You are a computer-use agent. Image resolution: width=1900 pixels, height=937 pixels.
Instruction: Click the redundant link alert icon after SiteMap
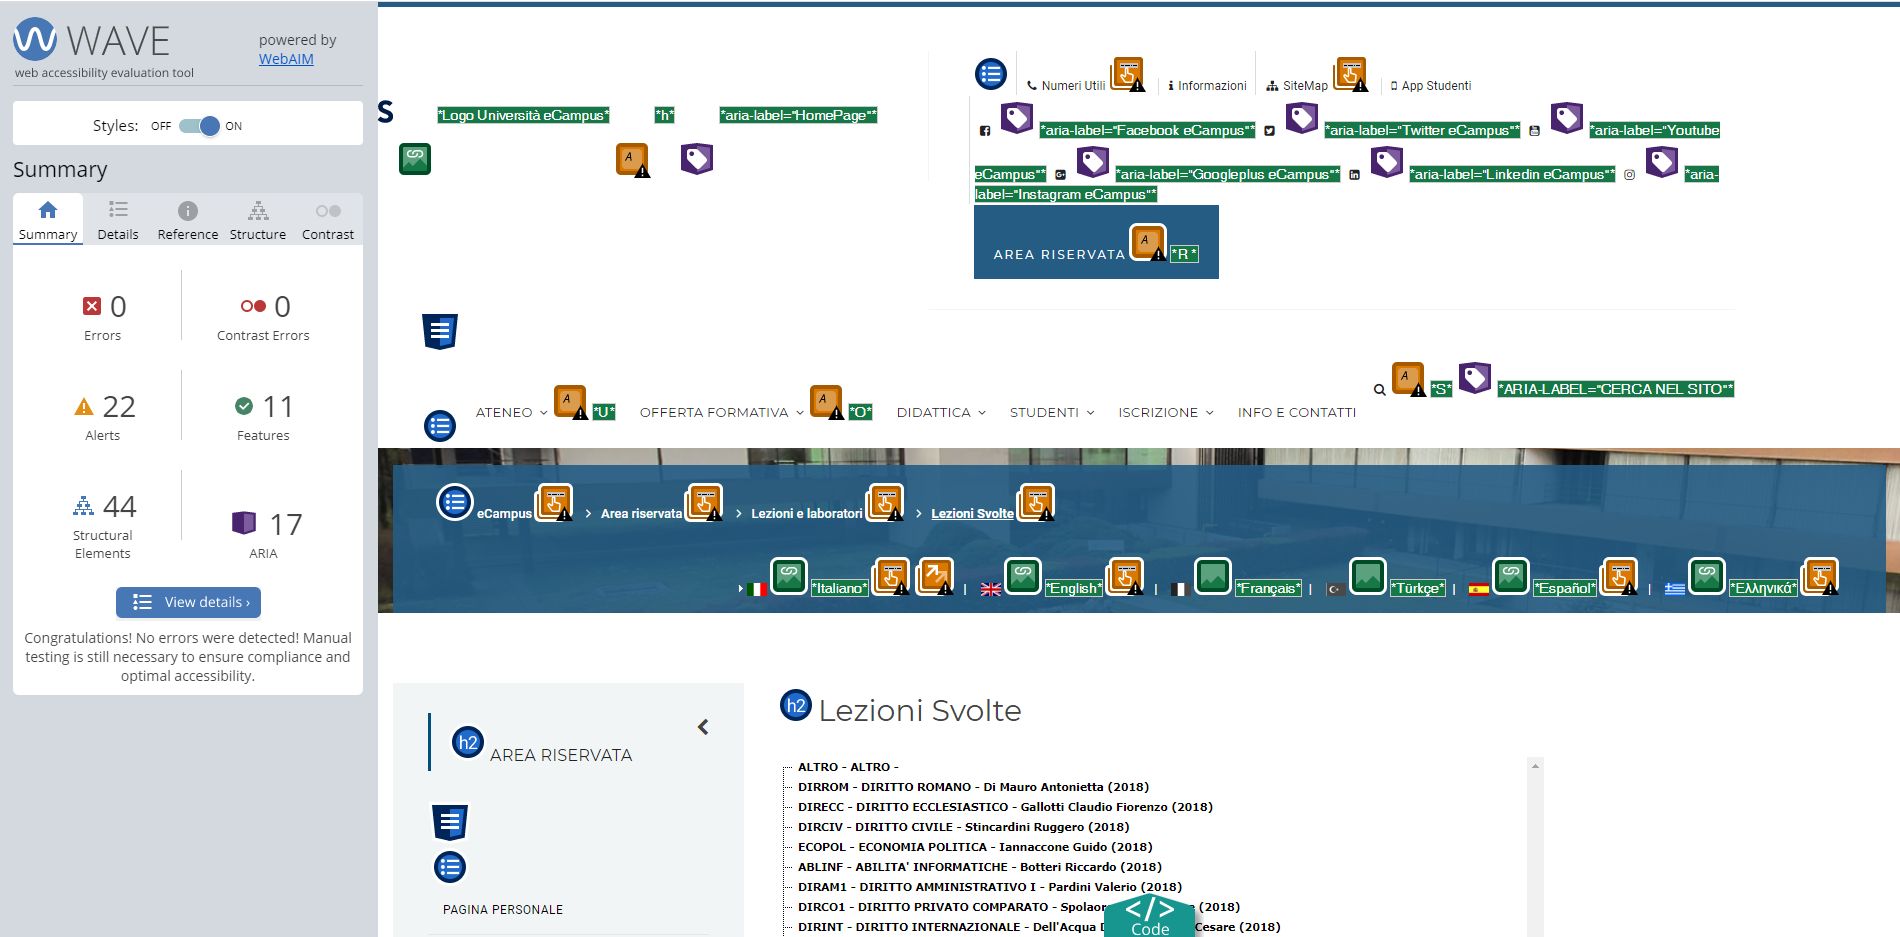[x=1350, y=74]
